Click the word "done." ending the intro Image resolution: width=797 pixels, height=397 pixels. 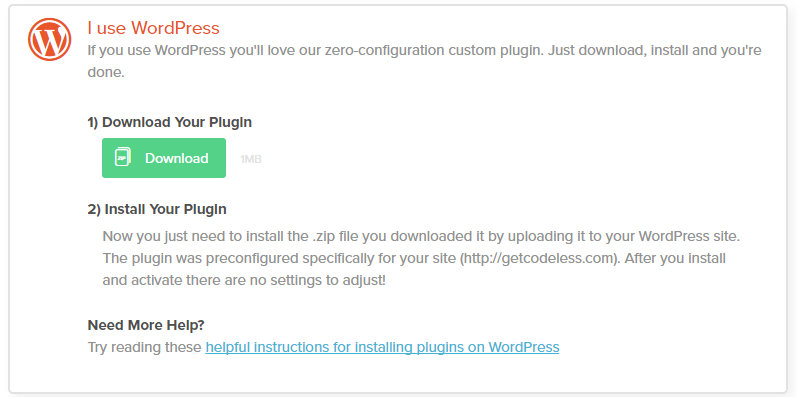pyautogui.click(x=106, y=72)
